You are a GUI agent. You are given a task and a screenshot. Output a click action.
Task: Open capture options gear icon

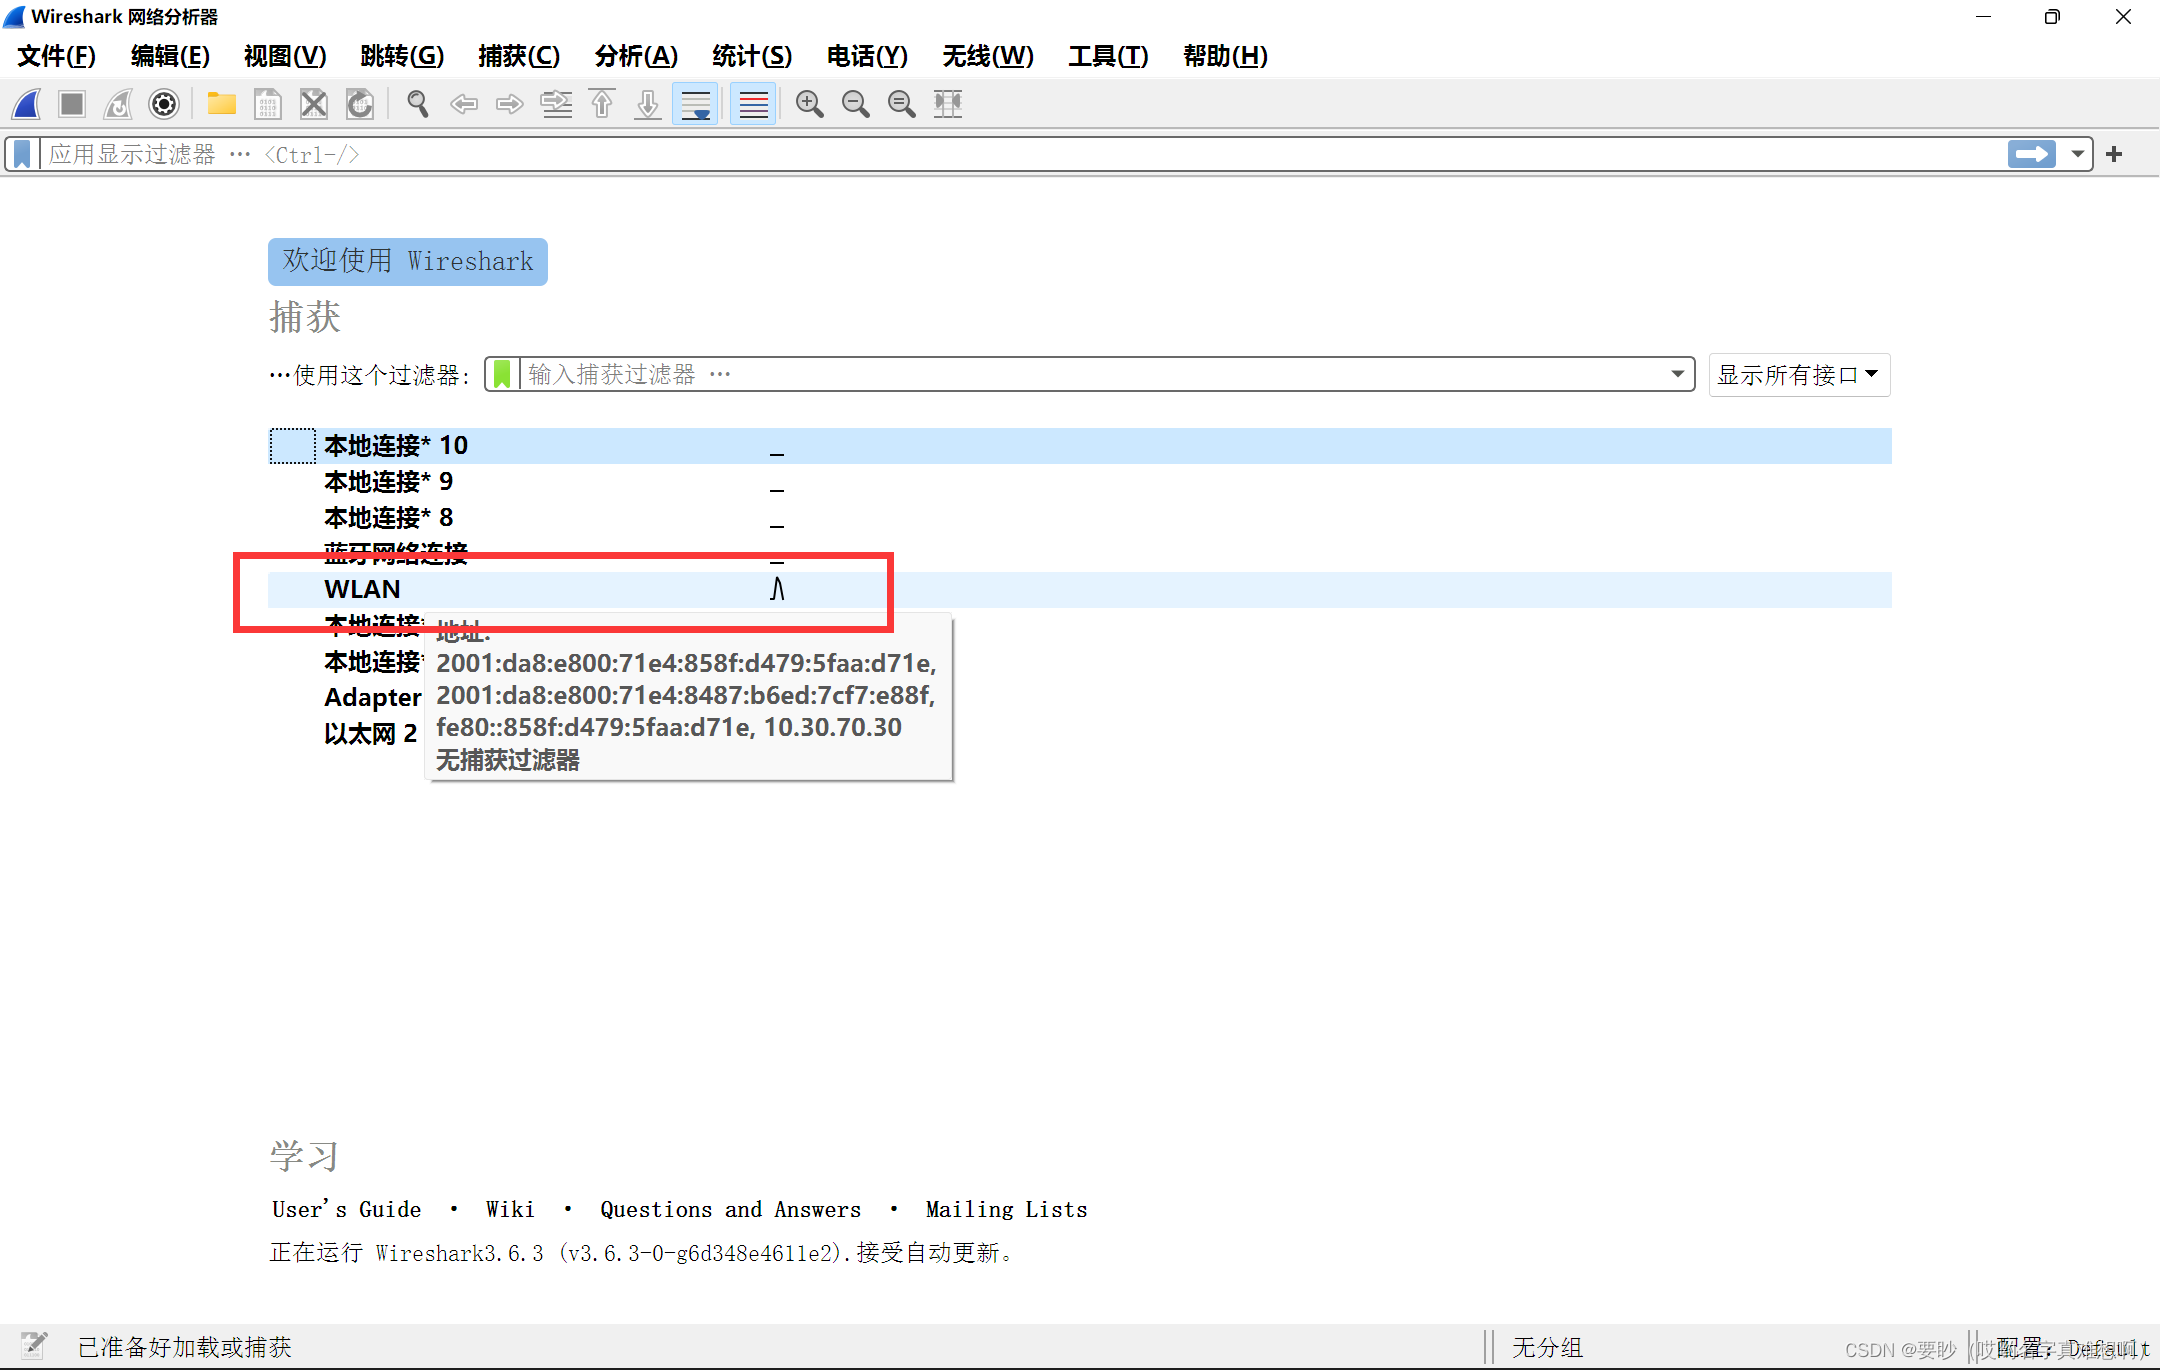point(164,104)
